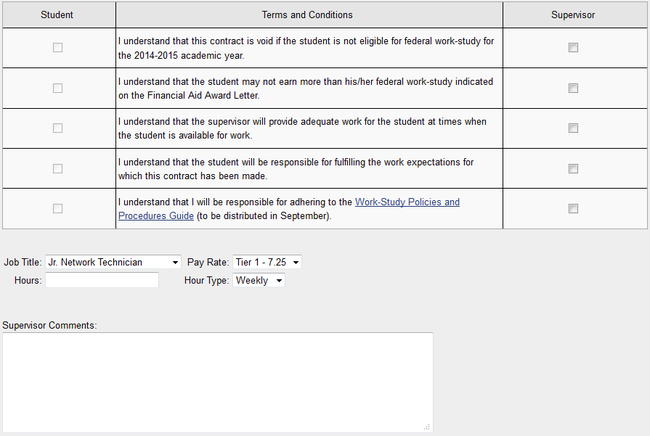Image resolution: width=650 pixels, height=436 pixels.
Task: Click the Supervisor column header
Action: [573, 15]
